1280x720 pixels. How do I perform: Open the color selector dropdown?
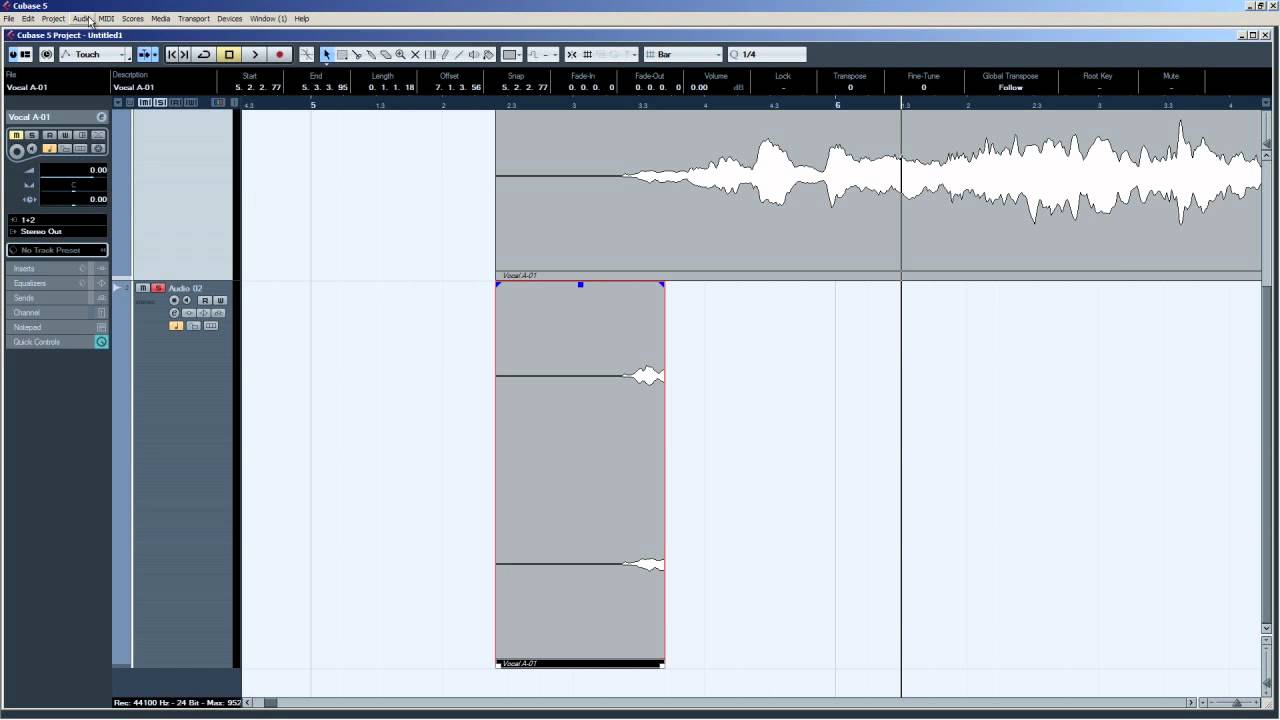tap(511, 54)
